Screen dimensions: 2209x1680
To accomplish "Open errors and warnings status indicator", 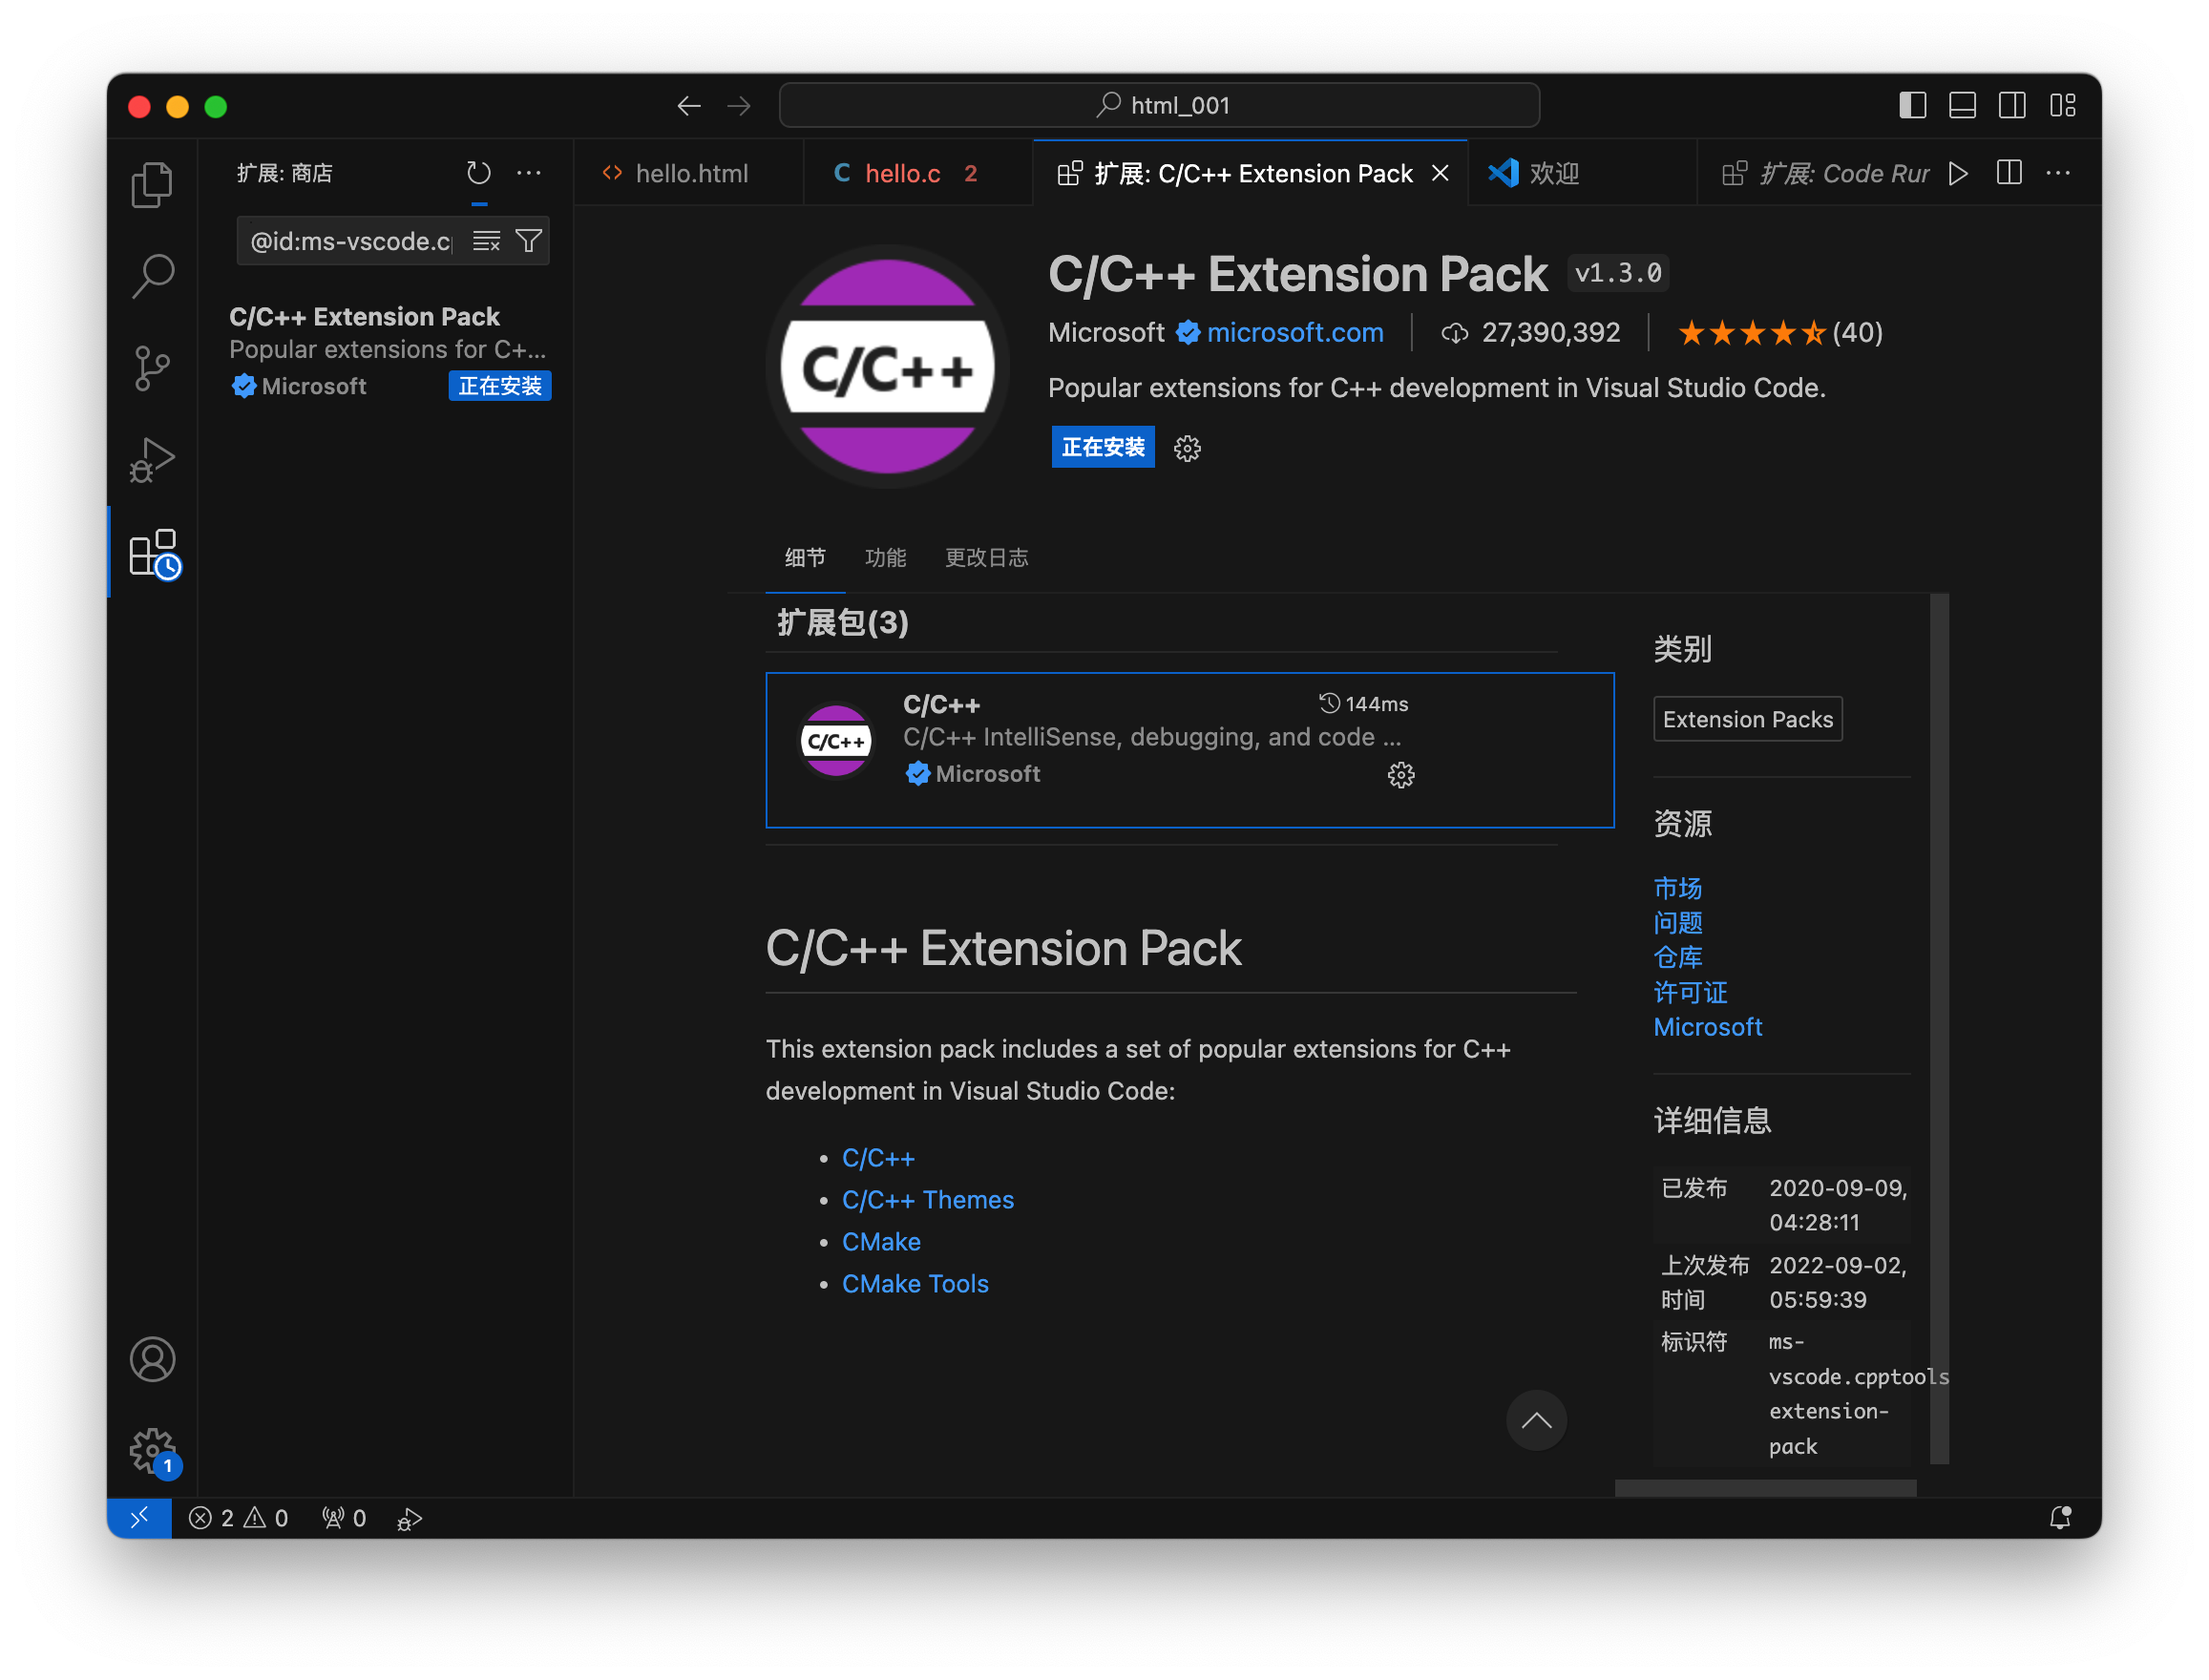I will 239,1518.
